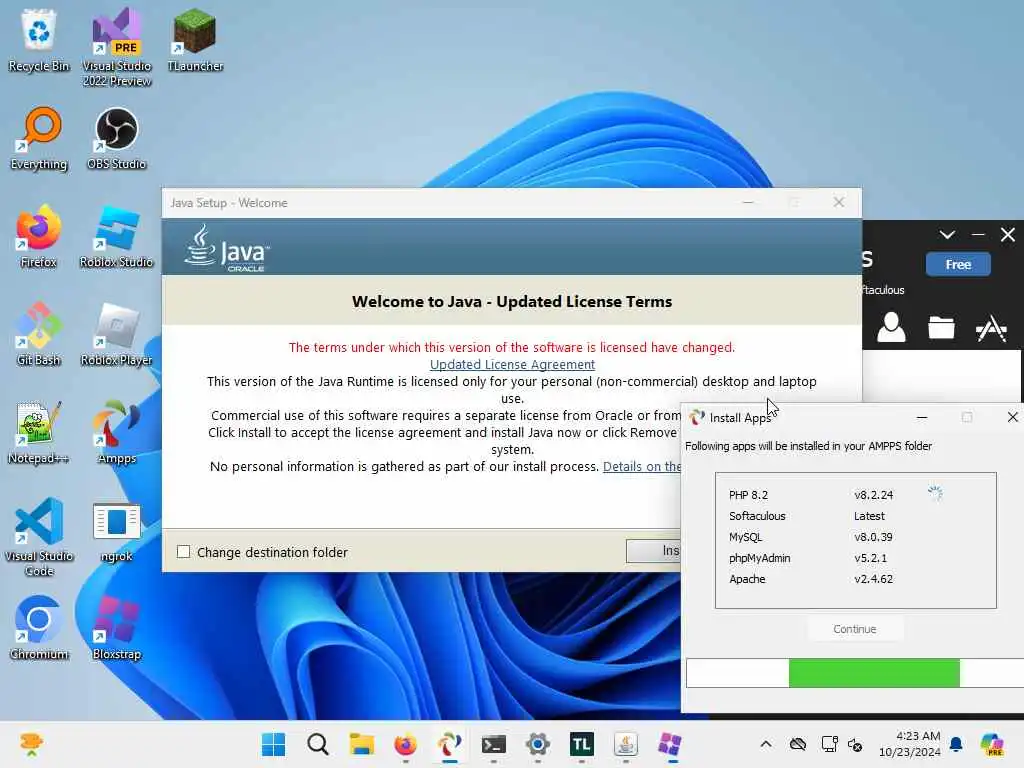Launch ngrok desktop shortcut

point(117,532)
